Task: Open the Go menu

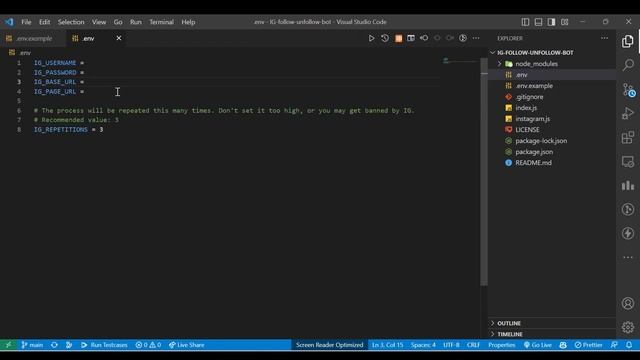Action: pyautogui.click(x=118, y=22)
